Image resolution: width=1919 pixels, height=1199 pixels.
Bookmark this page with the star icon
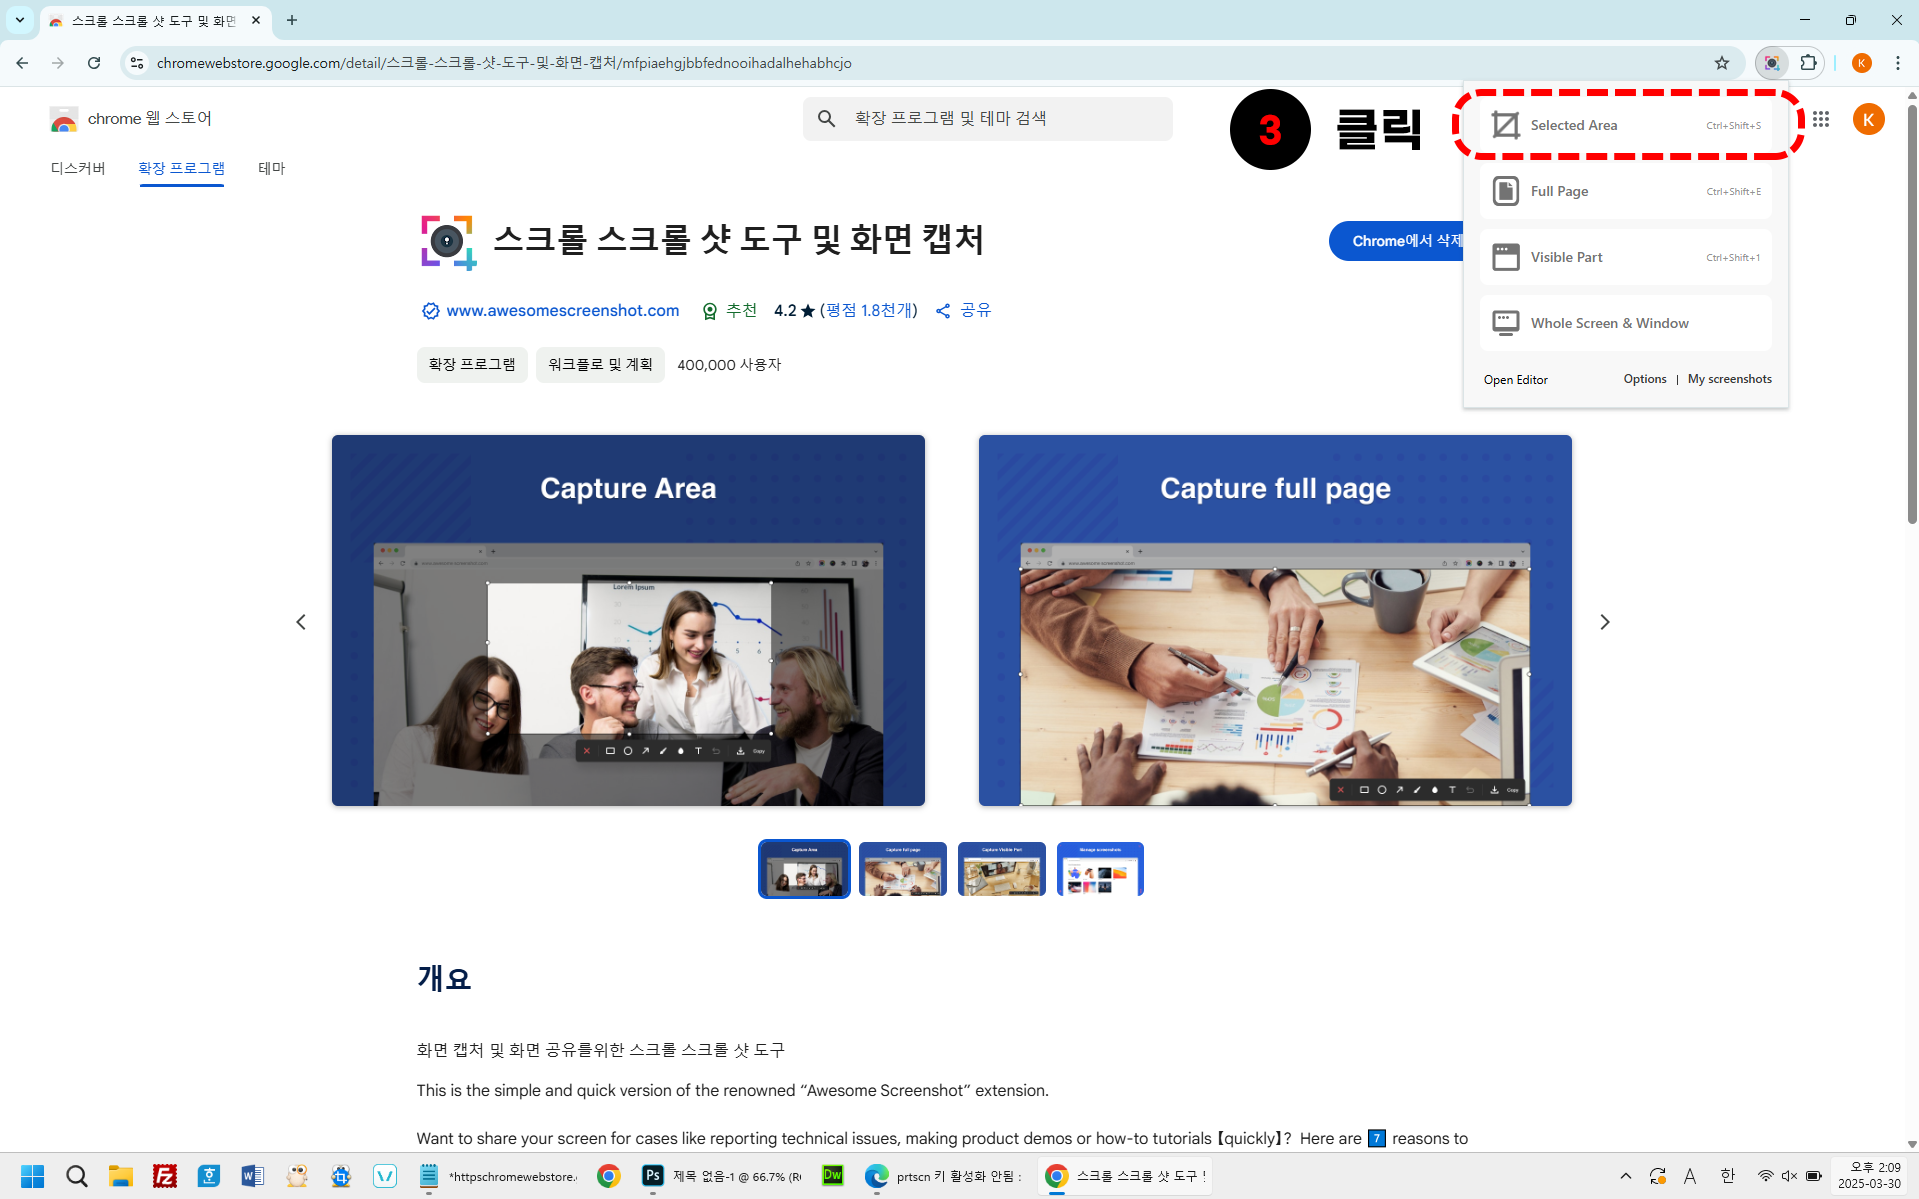pos(1721,63)
